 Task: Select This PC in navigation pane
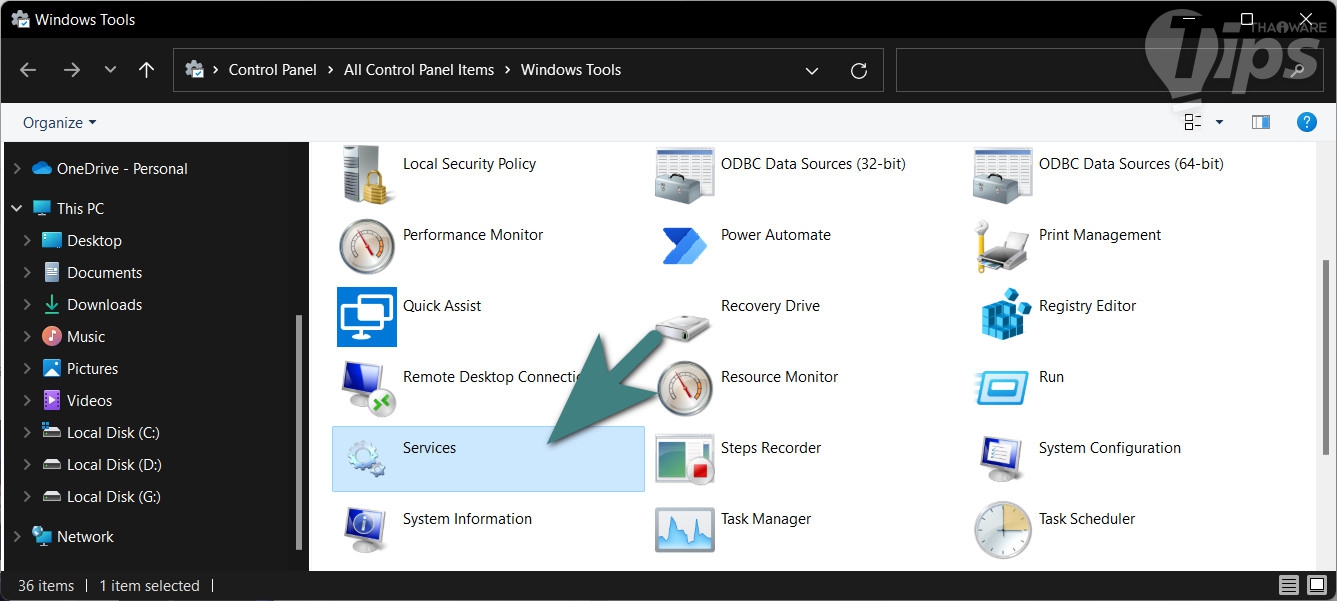tap(80, 209)
